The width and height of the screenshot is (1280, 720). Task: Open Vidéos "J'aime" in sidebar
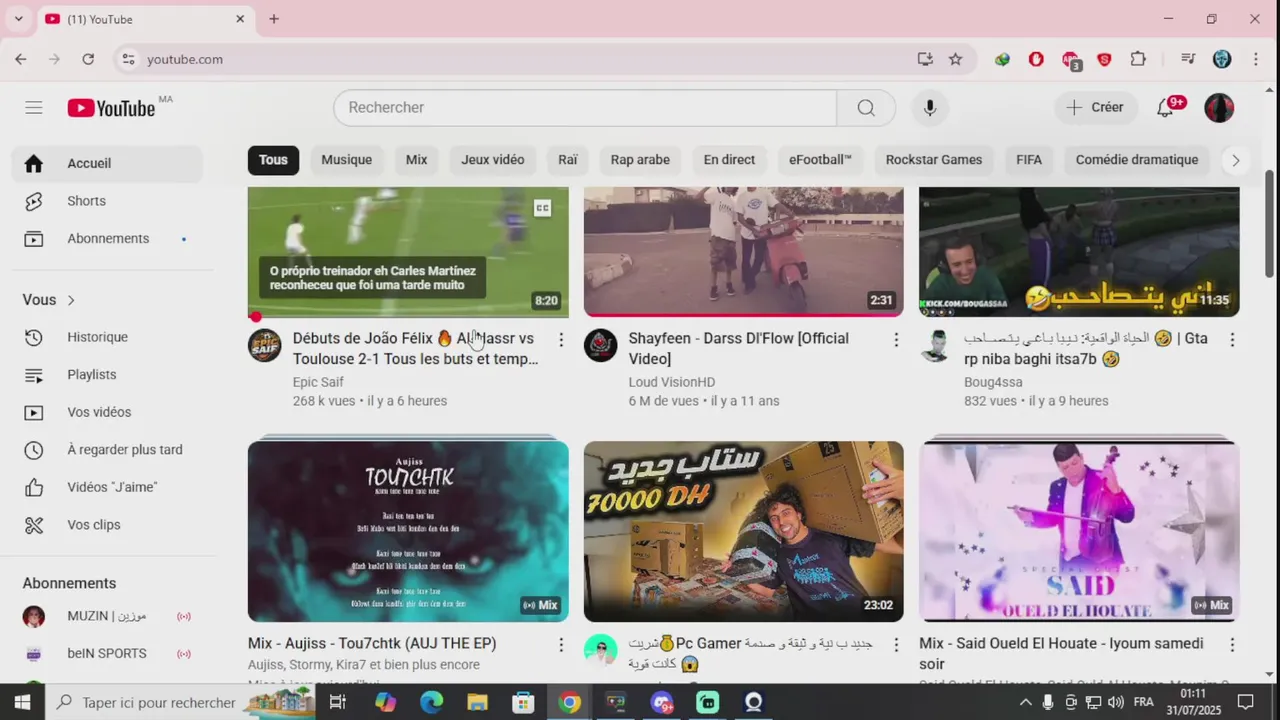click(x=107, y=487)
